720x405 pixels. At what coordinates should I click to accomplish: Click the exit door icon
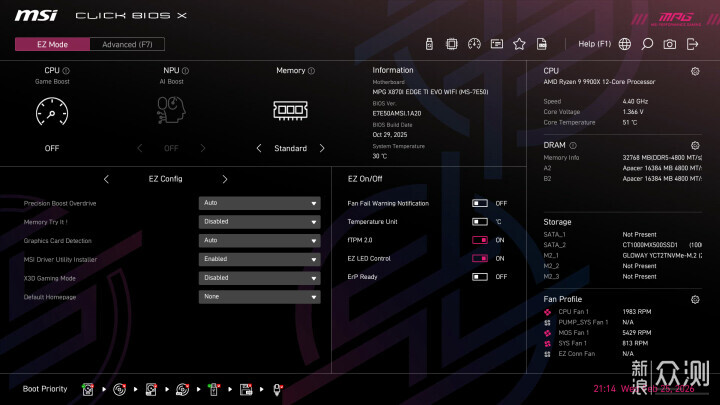coord(692,44)
